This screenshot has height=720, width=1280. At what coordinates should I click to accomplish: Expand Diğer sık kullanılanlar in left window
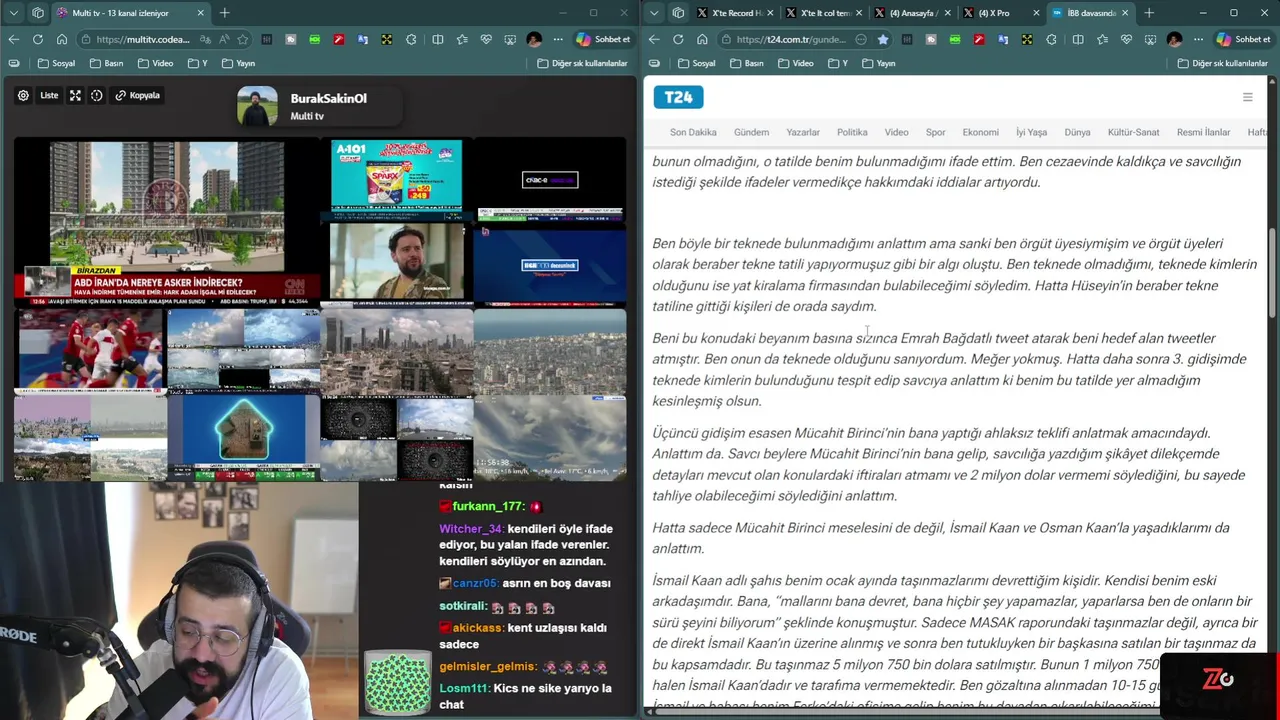(582, 63)
